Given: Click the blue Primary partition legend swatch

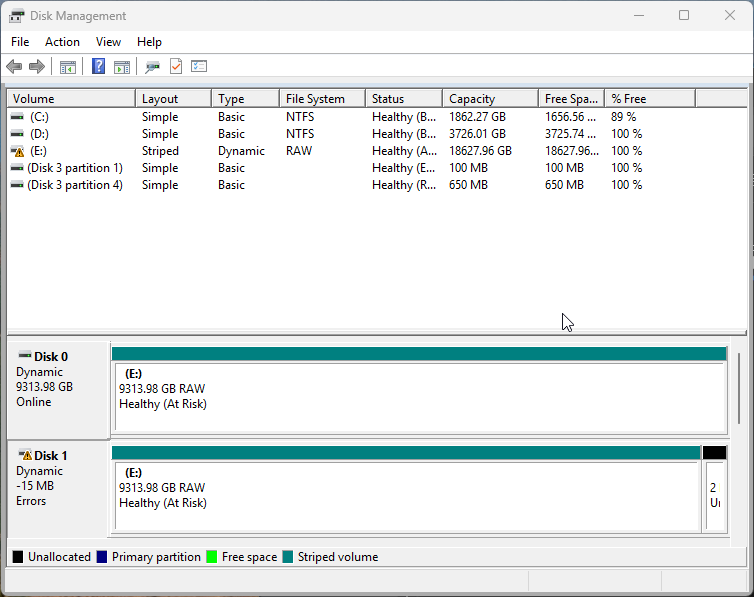Looking at the screenshot, I should click(x=102, y=557).
